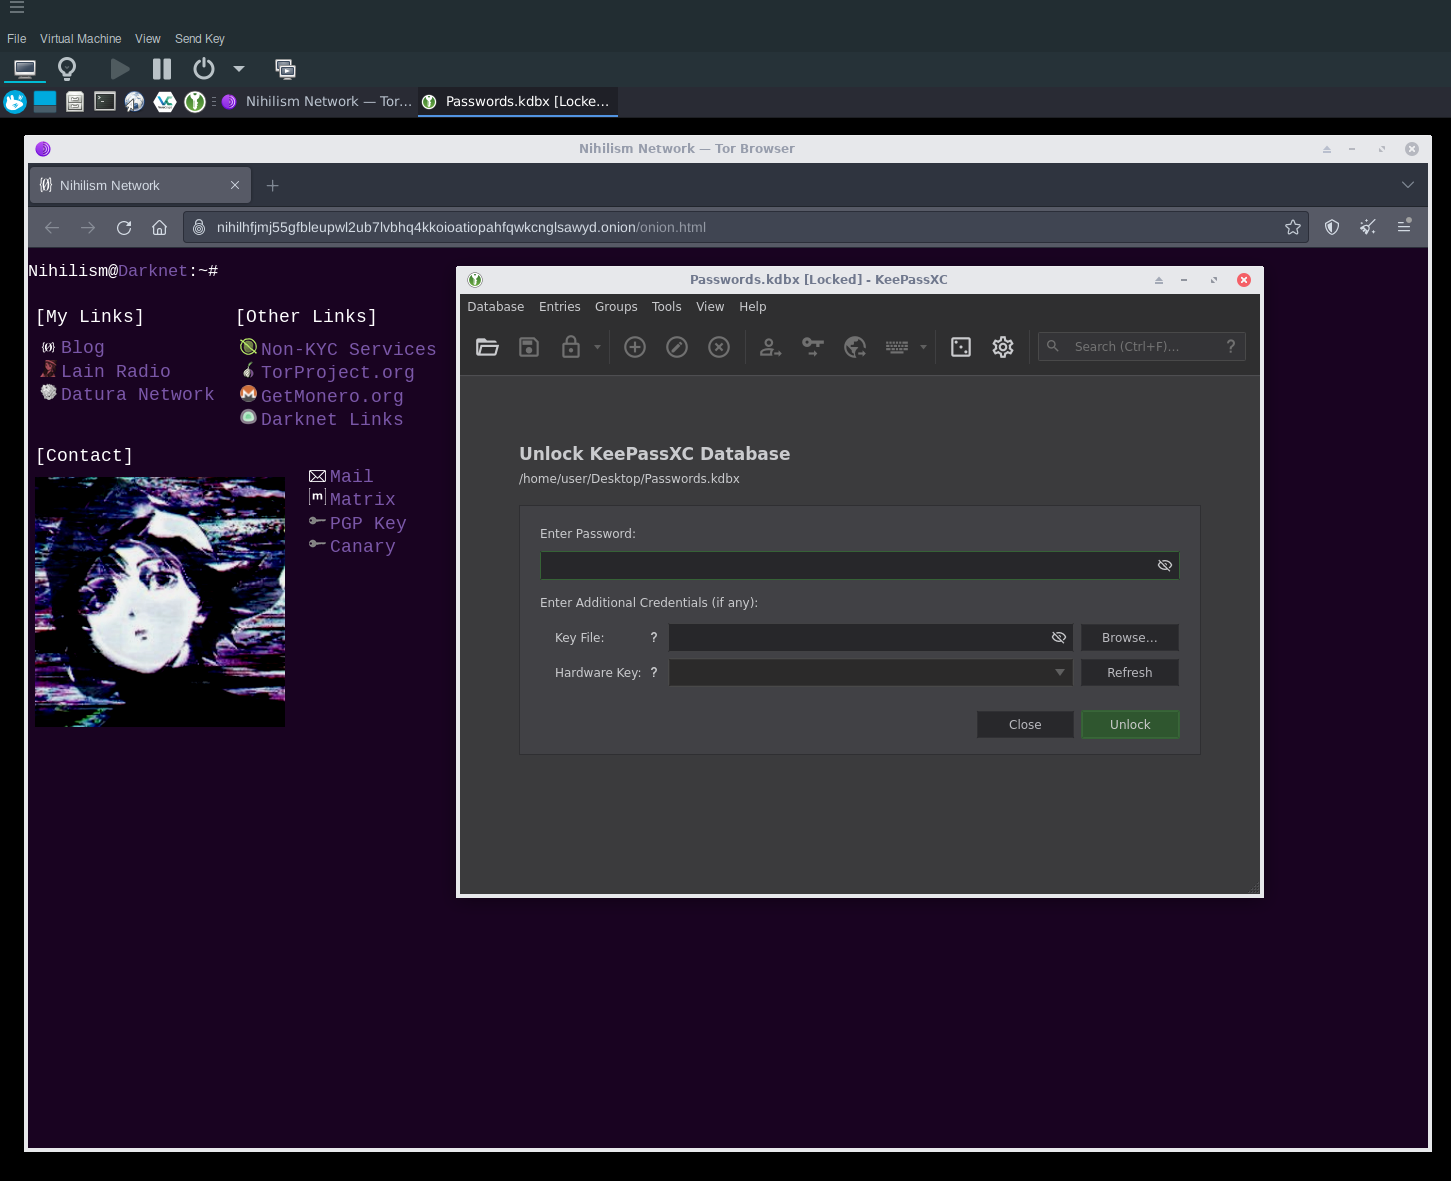Click the onion site identity icon

coord(199,227)
